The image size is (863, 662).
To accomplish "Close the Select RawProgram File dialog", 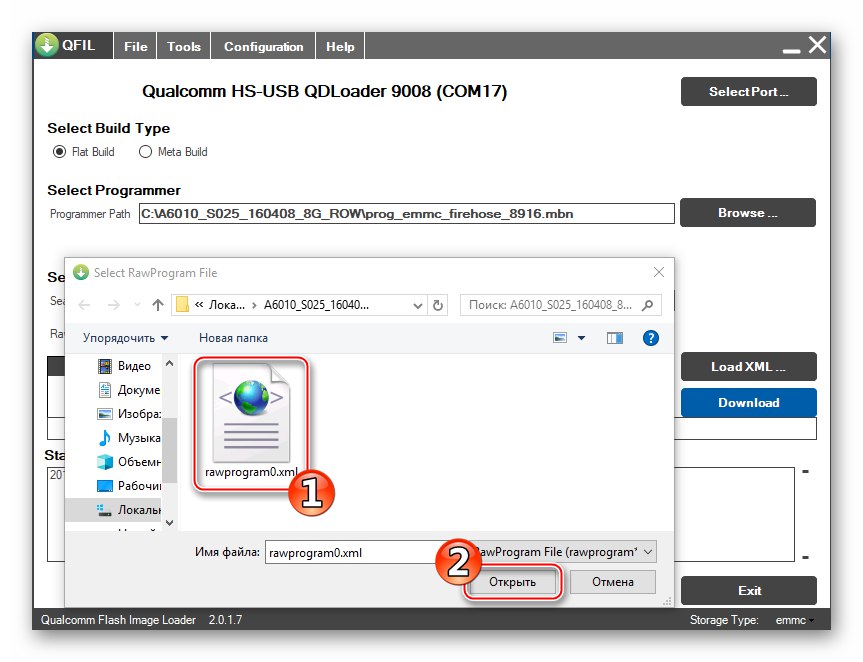I will pos(659,272).
